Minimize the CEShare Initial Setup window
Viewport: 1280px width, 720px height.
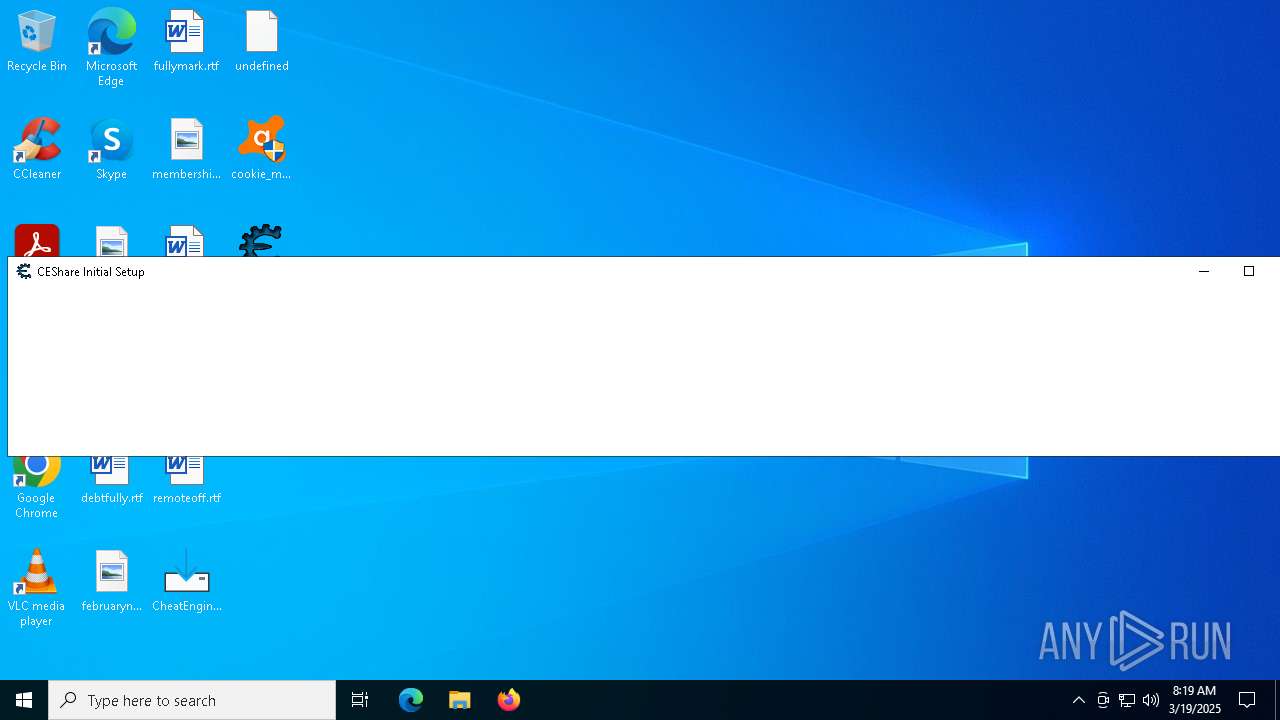point(1204,271)
